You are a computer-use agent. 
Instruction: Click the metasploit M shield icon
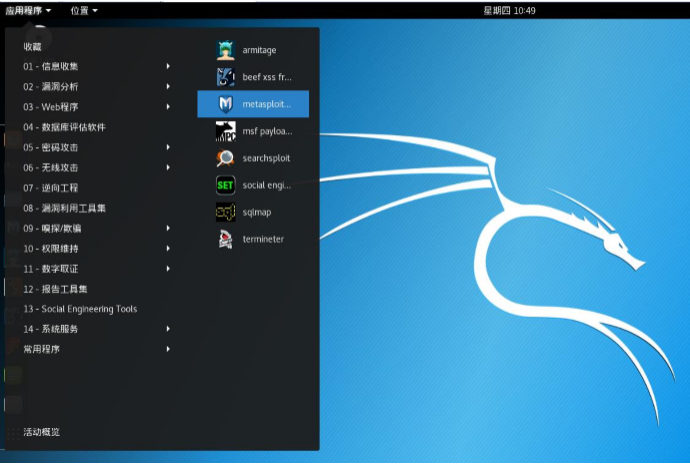click(226, 104)
